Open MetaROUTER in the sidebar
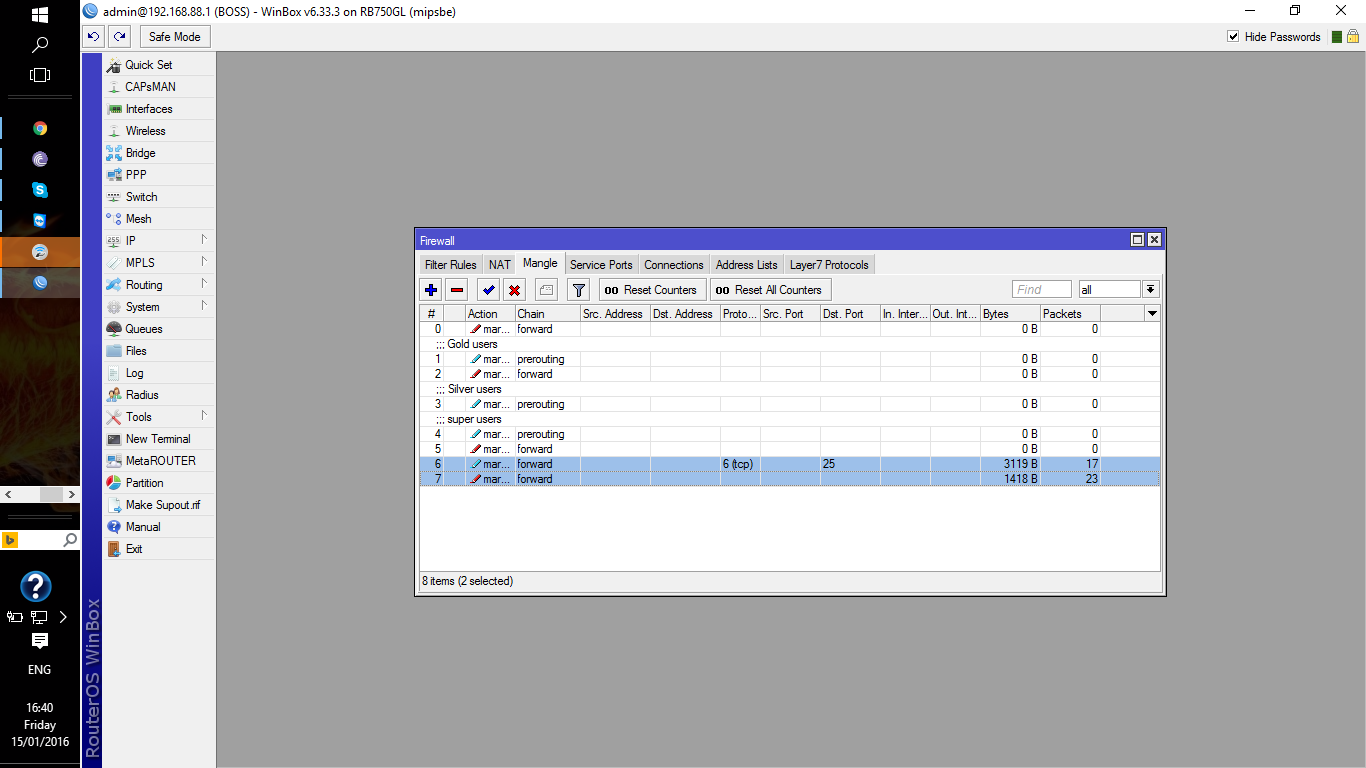Viewport: 1366px width, 768px height. tap(159, 461)
